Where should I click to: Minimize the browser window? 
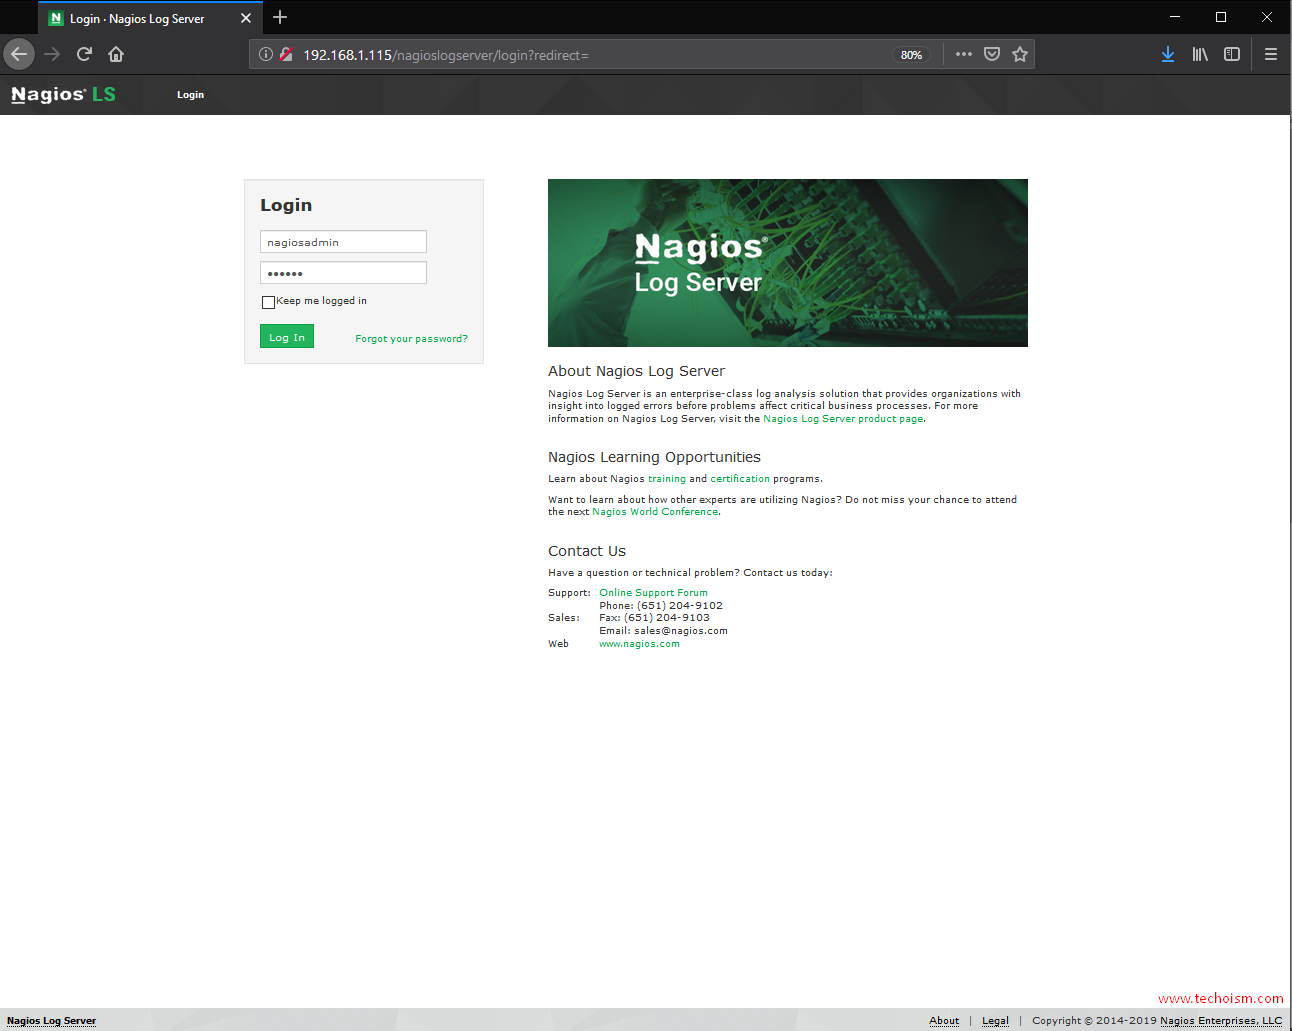click(x=1175, y=17)
